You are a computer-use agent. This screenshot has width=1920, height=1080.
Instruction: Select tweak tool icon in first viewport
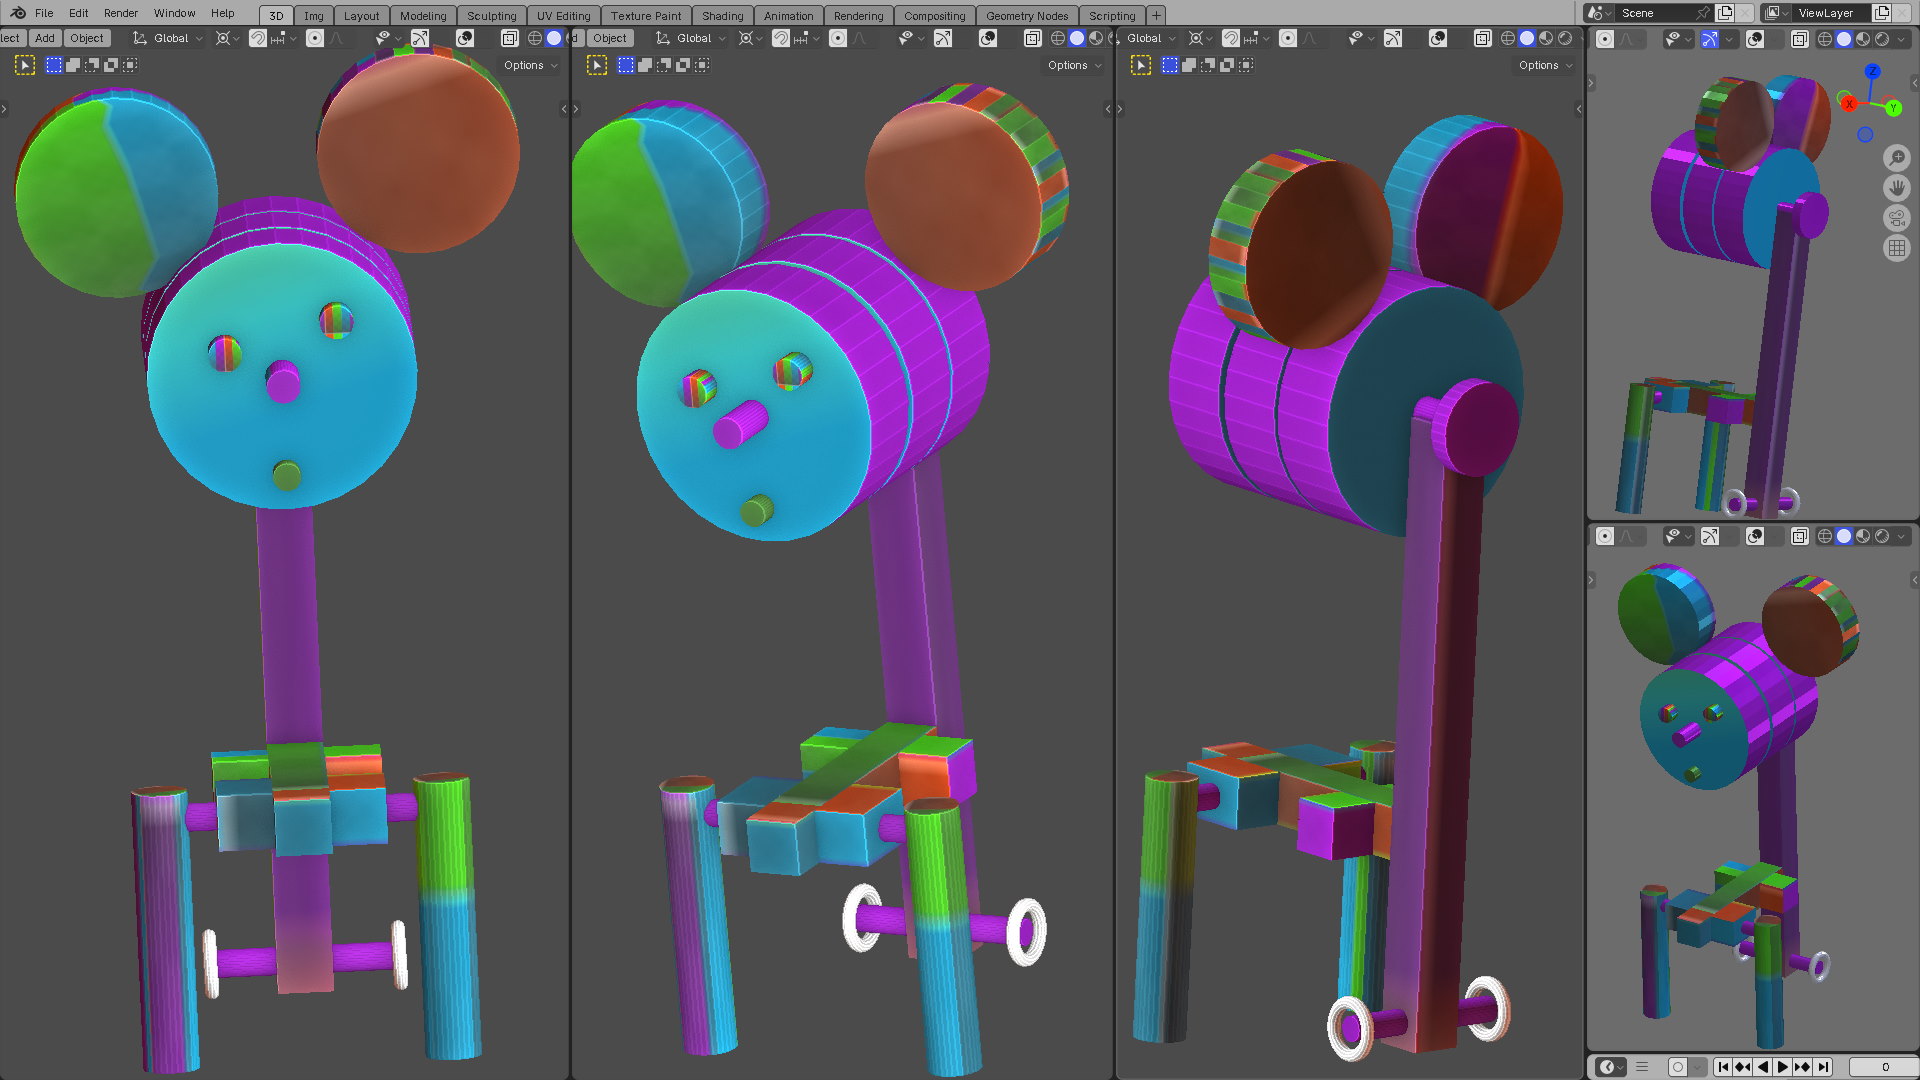(25, 65)
